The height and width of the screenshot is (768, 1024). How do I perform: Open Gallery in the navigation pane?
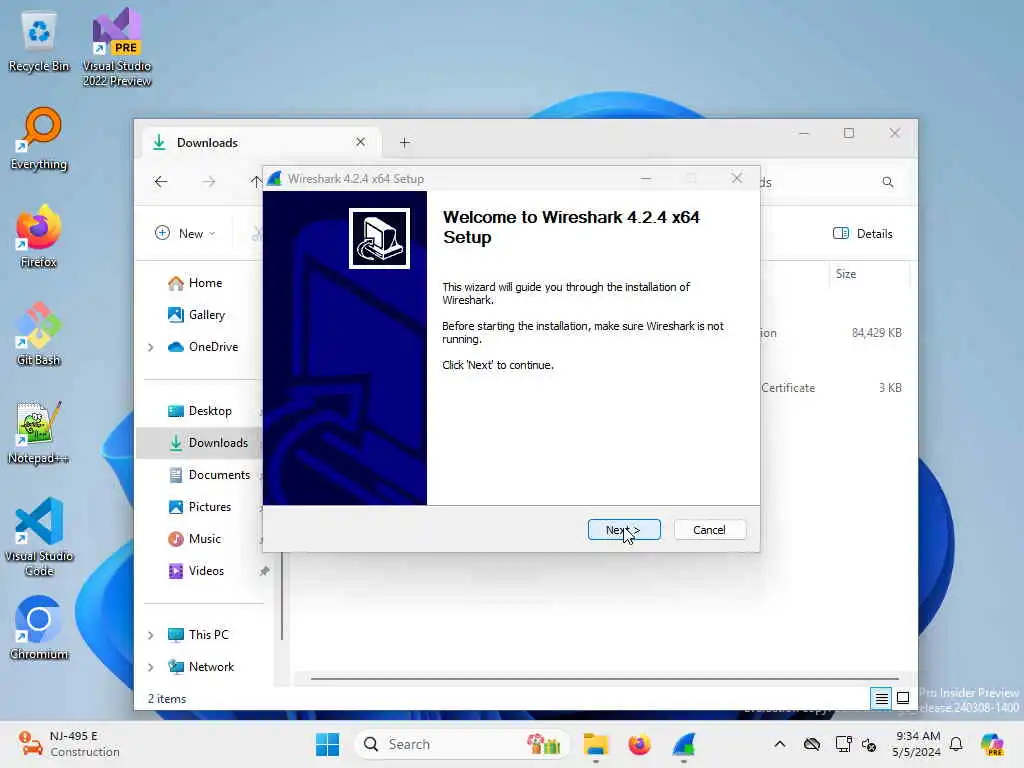pos(197,315)
